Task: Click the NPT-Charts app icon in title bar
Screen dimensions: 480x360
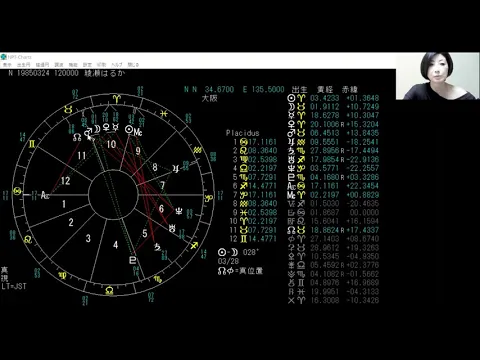Action: pos(4,57)
